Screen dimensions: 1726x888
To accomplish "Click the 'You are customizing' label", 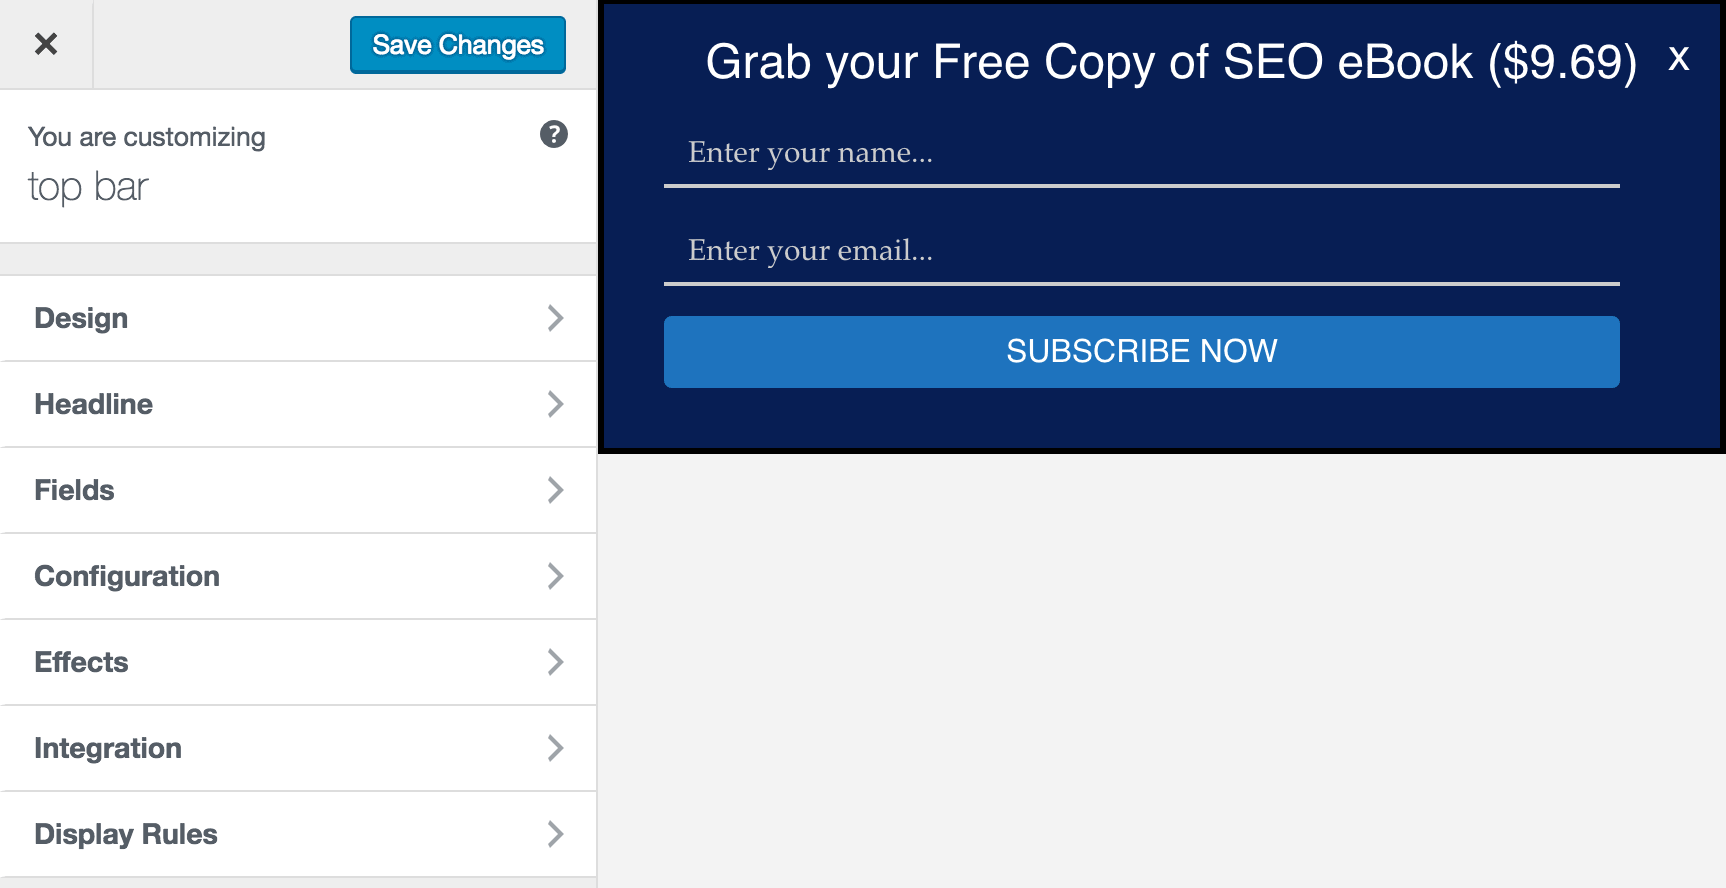I will [x=146, y=136].
